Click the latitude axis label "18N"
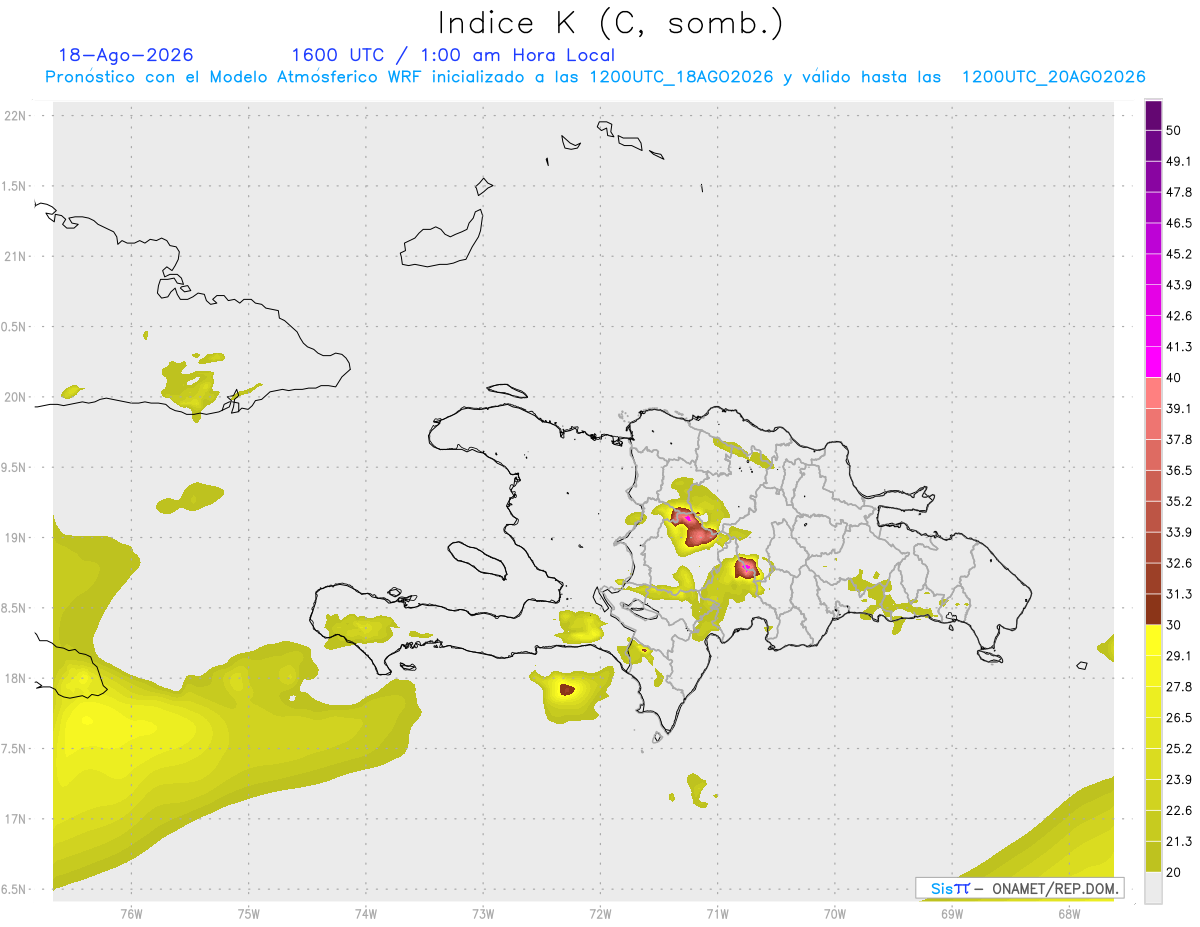The image size is (1200, 927). (x=17, y=679)
